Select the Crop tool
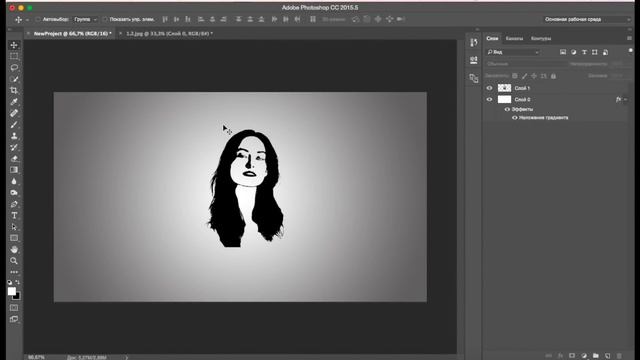The width and height of the screenshot is (640, 360). (x=14, y=90)
